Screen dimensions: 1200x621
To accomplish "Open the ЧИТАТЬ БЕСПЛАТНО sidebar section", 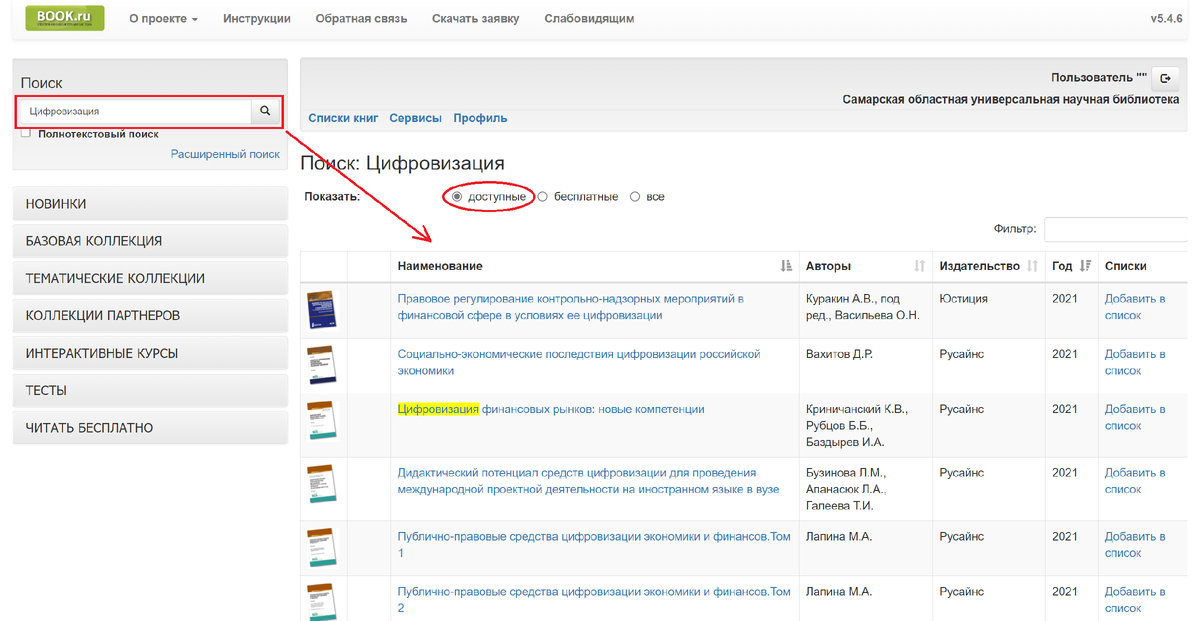I will click(150, 428).
